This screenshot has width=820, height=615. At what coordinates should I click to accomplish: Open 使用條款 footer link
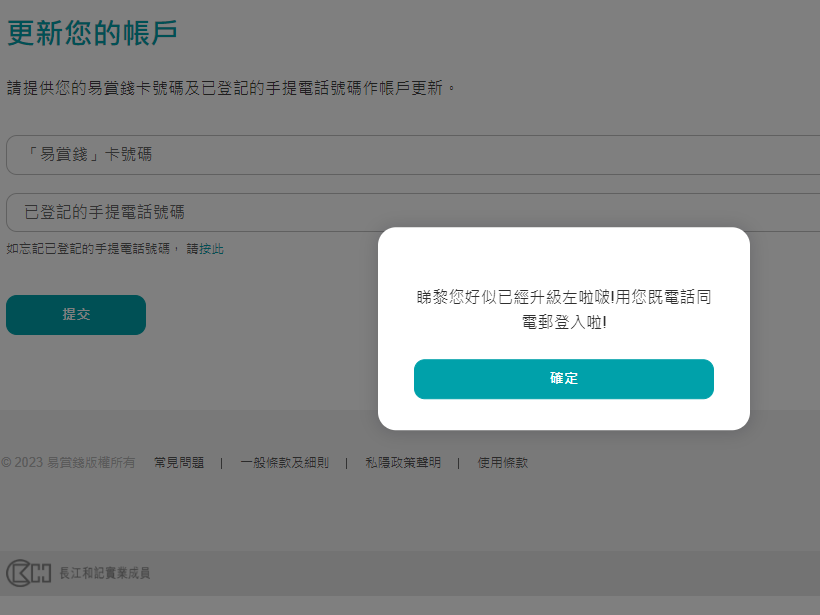503,463
